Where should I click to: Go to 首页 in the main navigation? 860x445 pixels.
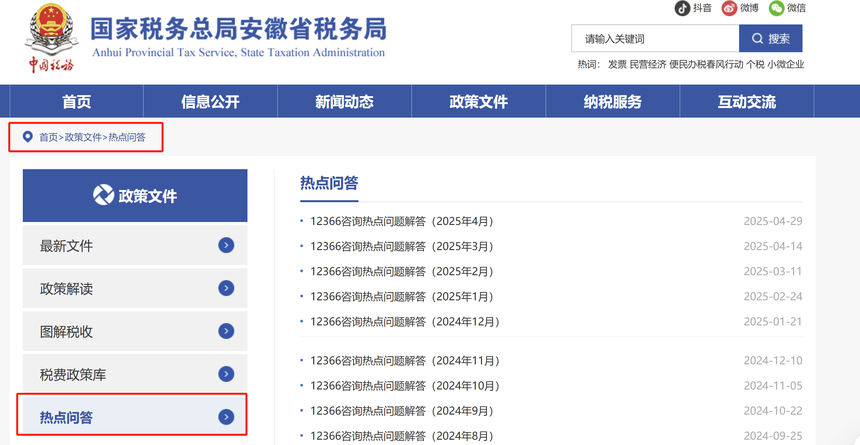click(77, 102)
